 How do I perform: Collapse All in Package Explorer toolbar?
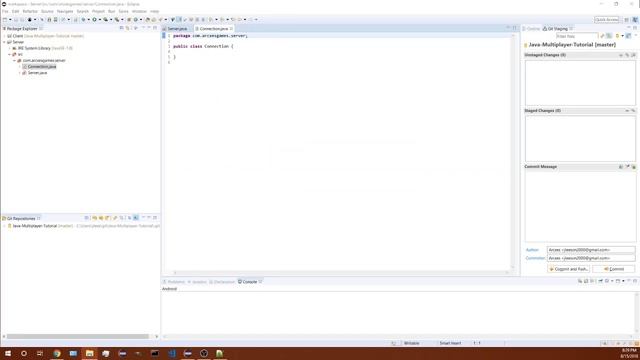point(121,29)
